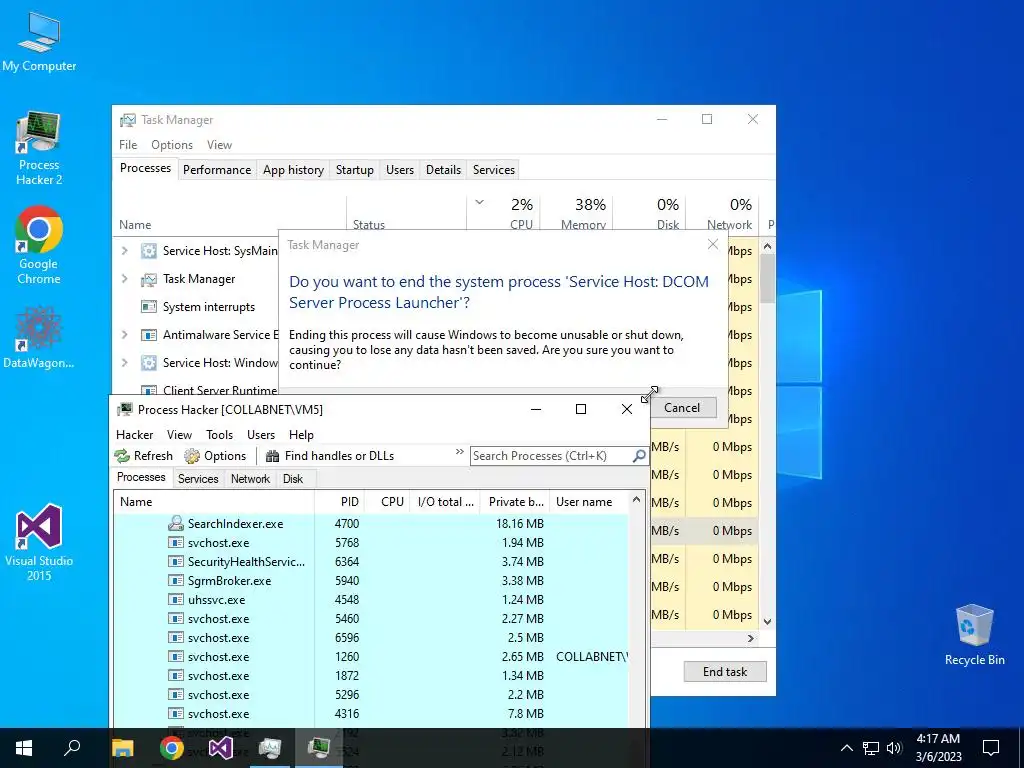Open volume control tray icon
This screenshot has width=1024, height=768.
pyautogui.click(x=894, y=748)
